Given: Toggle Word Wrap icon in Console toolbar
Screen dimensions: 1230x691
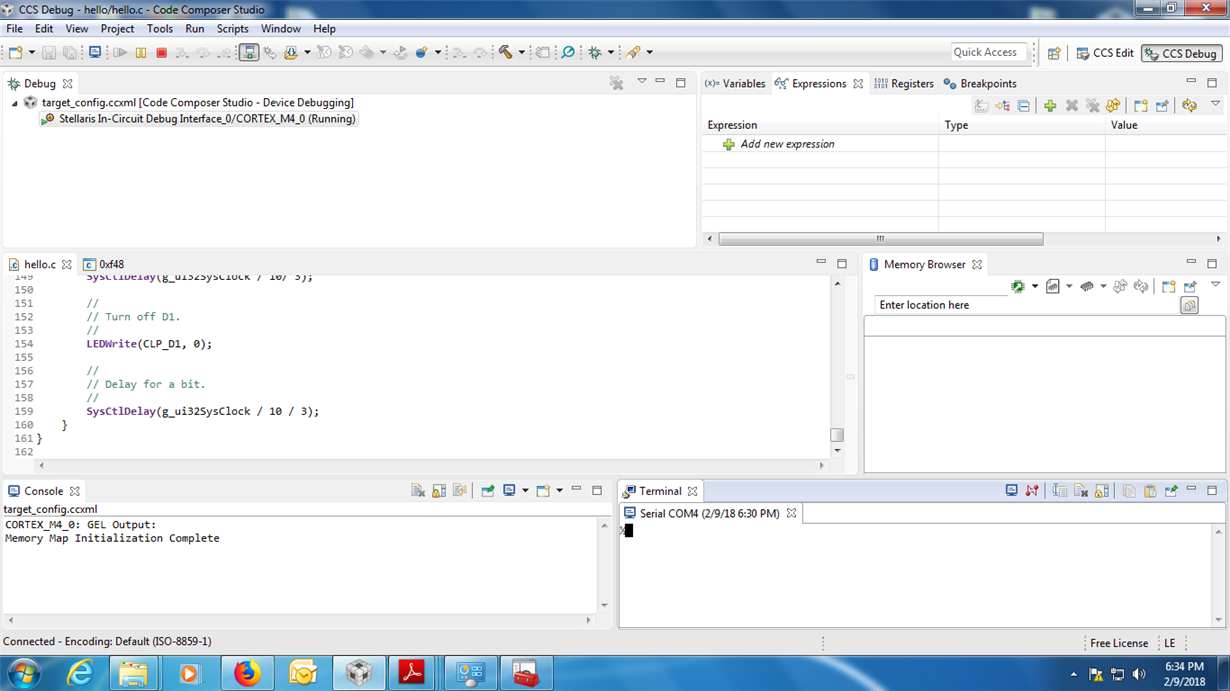Looking at the screenshot, I should 460,491.
